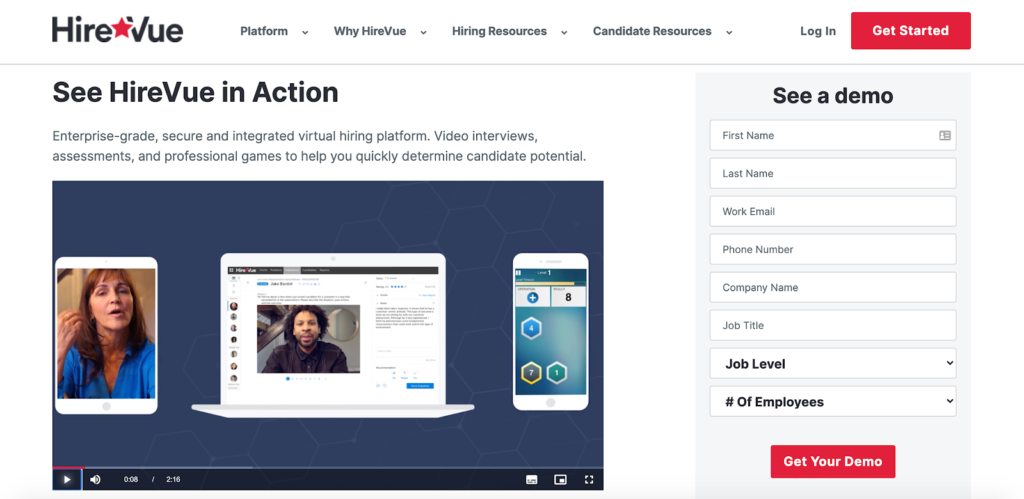
Task: Click the Log In link
Action: pos(818,31)
